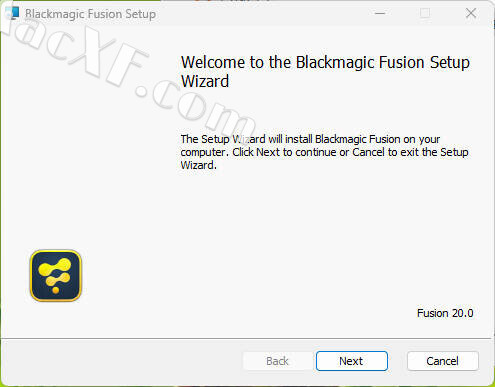The height and width of the screenshot is (387, 495).
Task: Click the yellow dot in Fusion logo
Action: (x=56, y=290)
